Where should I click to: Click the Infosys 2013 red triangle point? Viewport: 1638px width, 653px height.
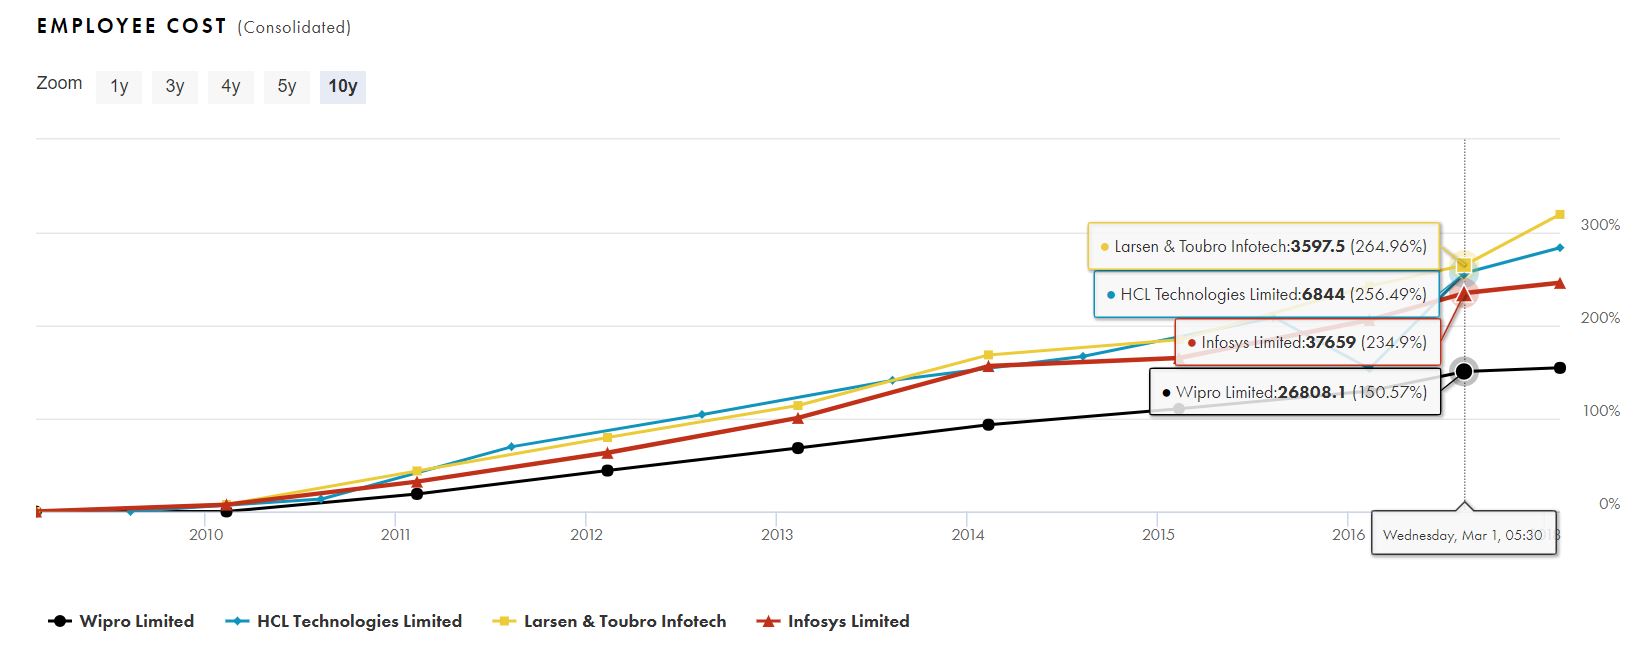tap(797, 418)
